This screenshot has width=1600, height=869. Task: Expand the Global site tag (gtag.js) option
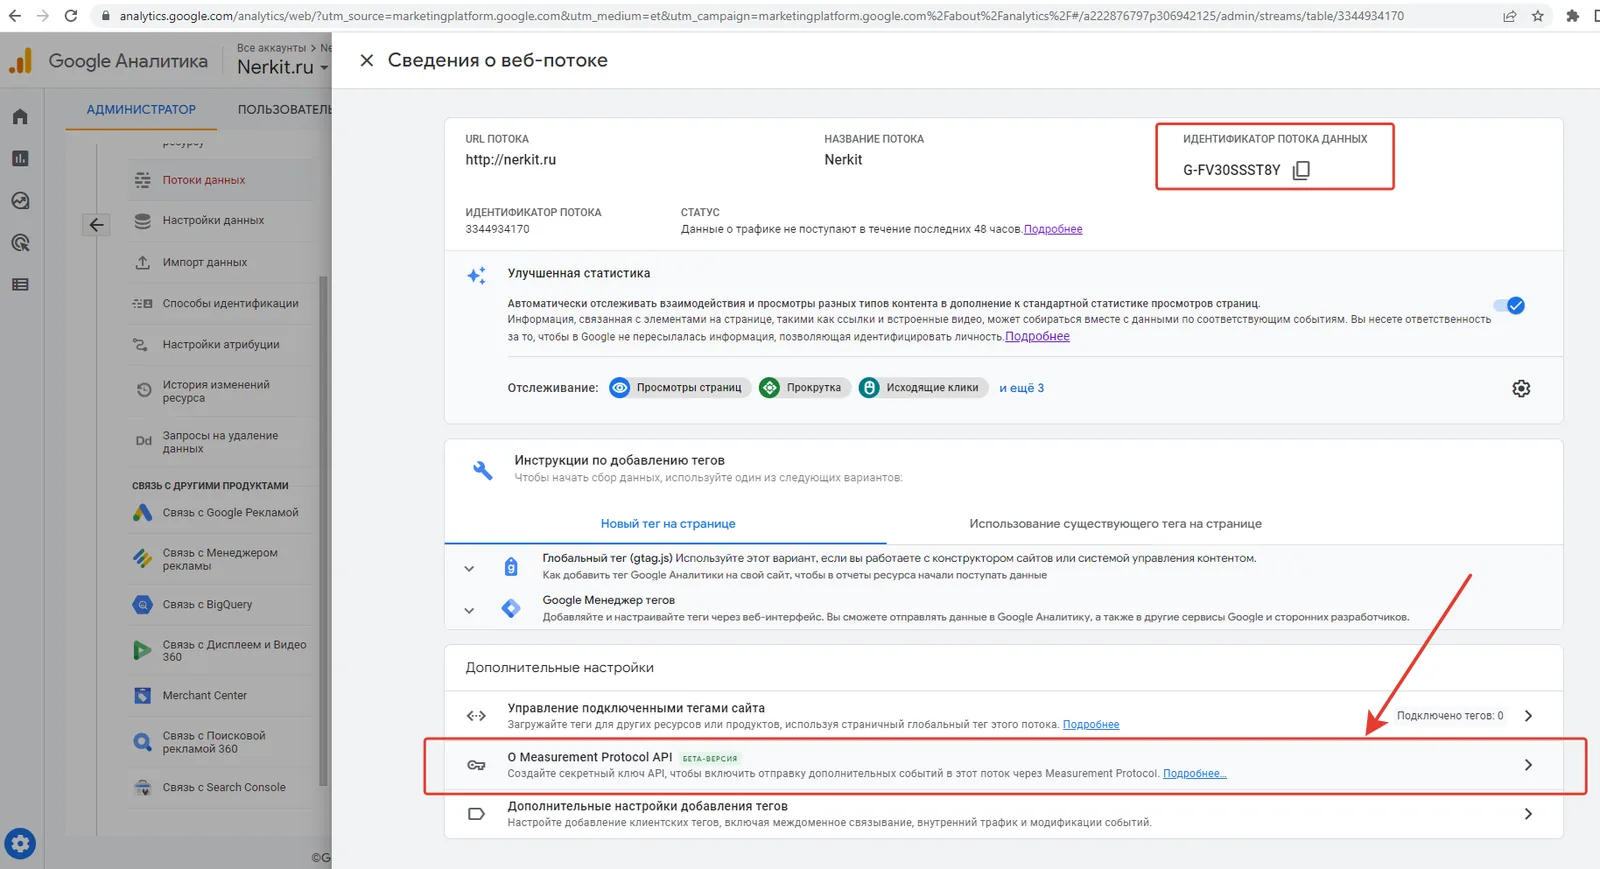[x=469, y=568]
